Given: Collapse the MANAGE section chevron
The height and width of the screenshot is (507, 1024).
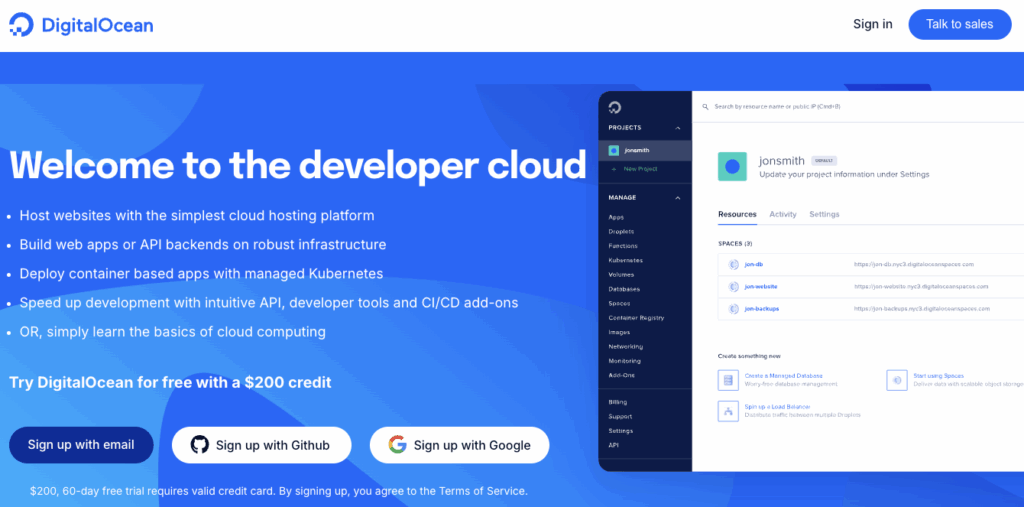Looking at the screenshot, I should (678, 198).
